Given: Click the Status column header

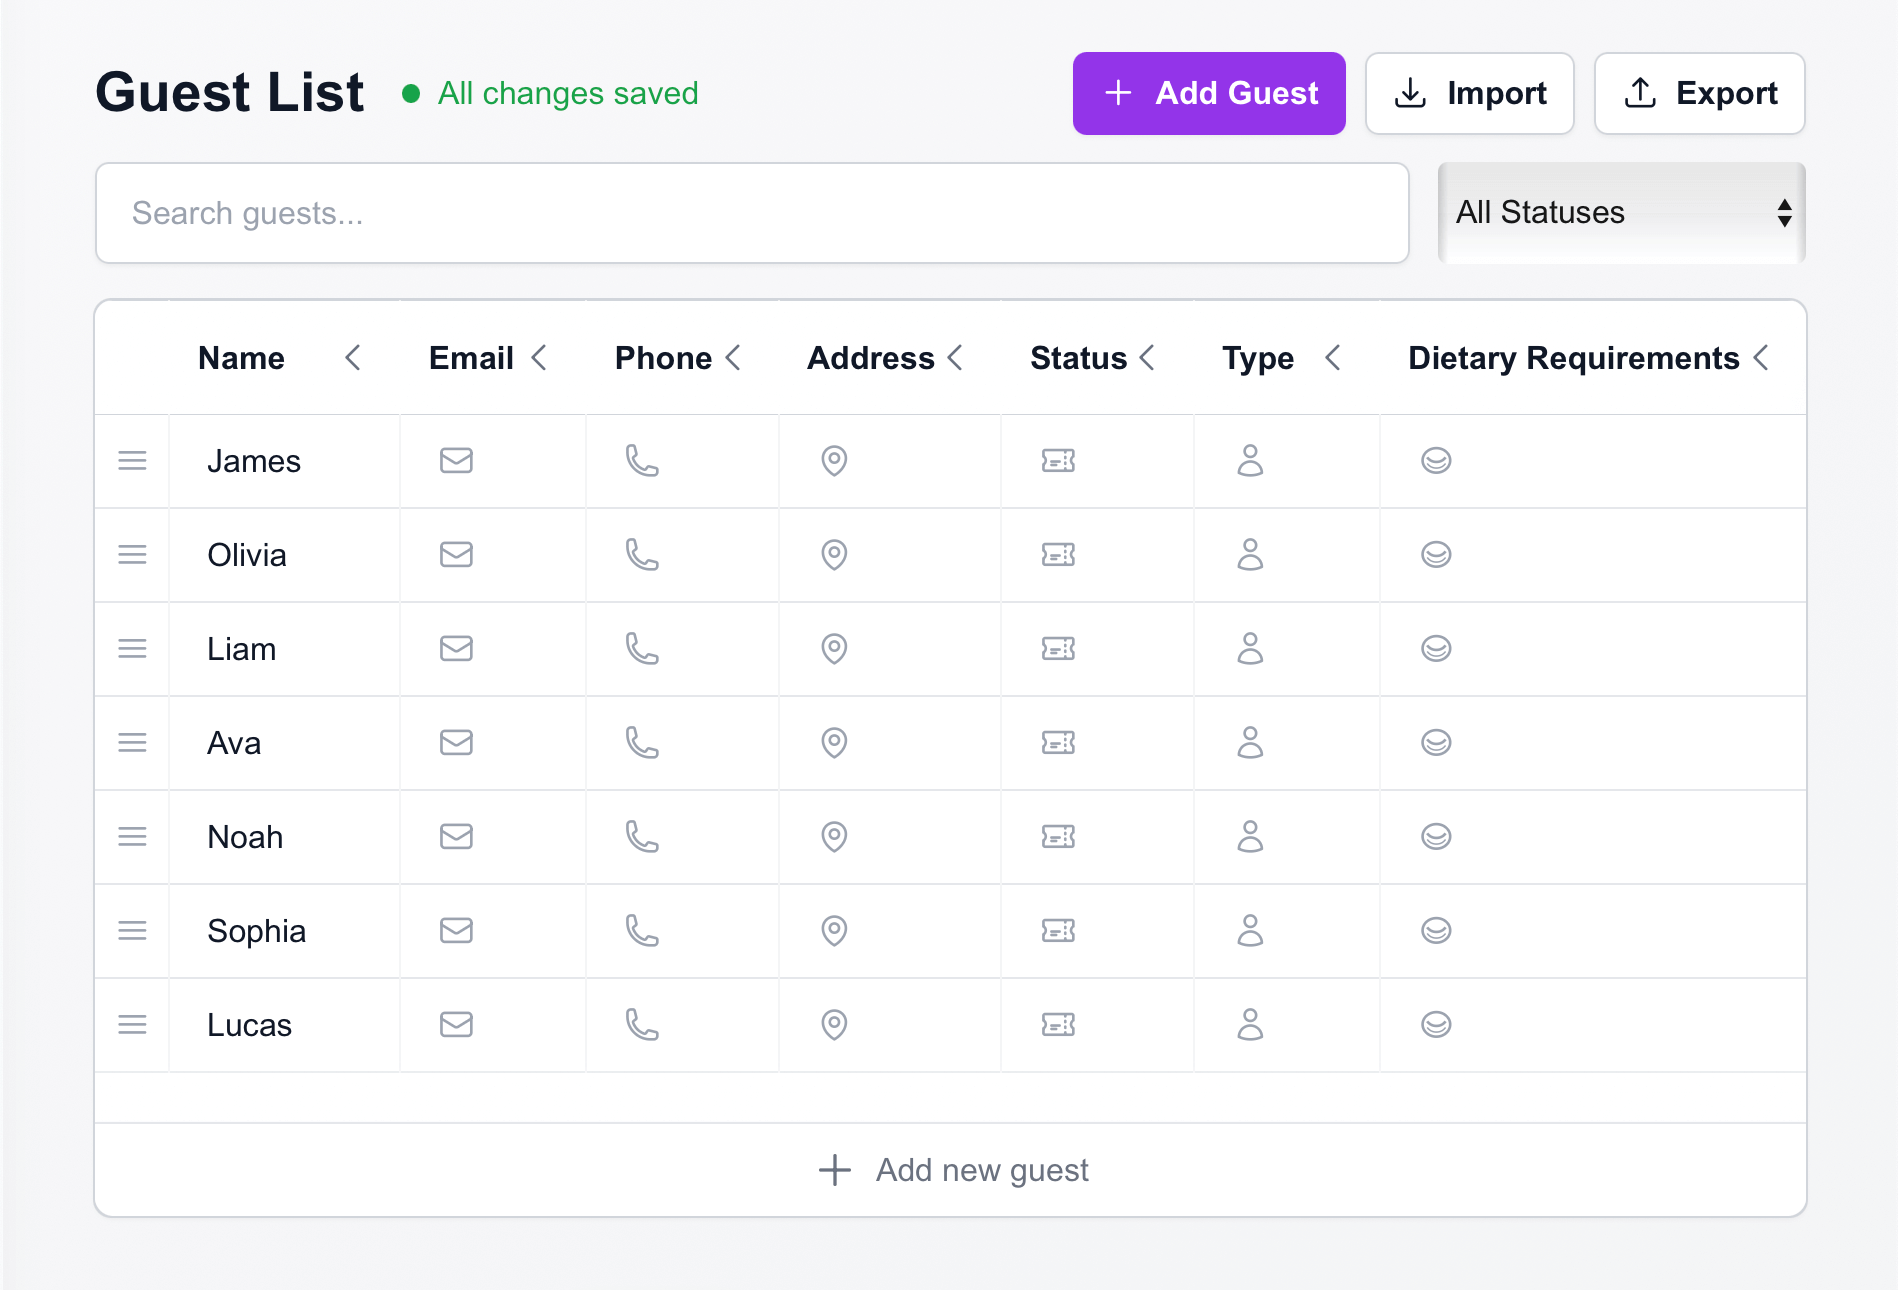Looking at the screenshot, I should (x=1077, y=357).
